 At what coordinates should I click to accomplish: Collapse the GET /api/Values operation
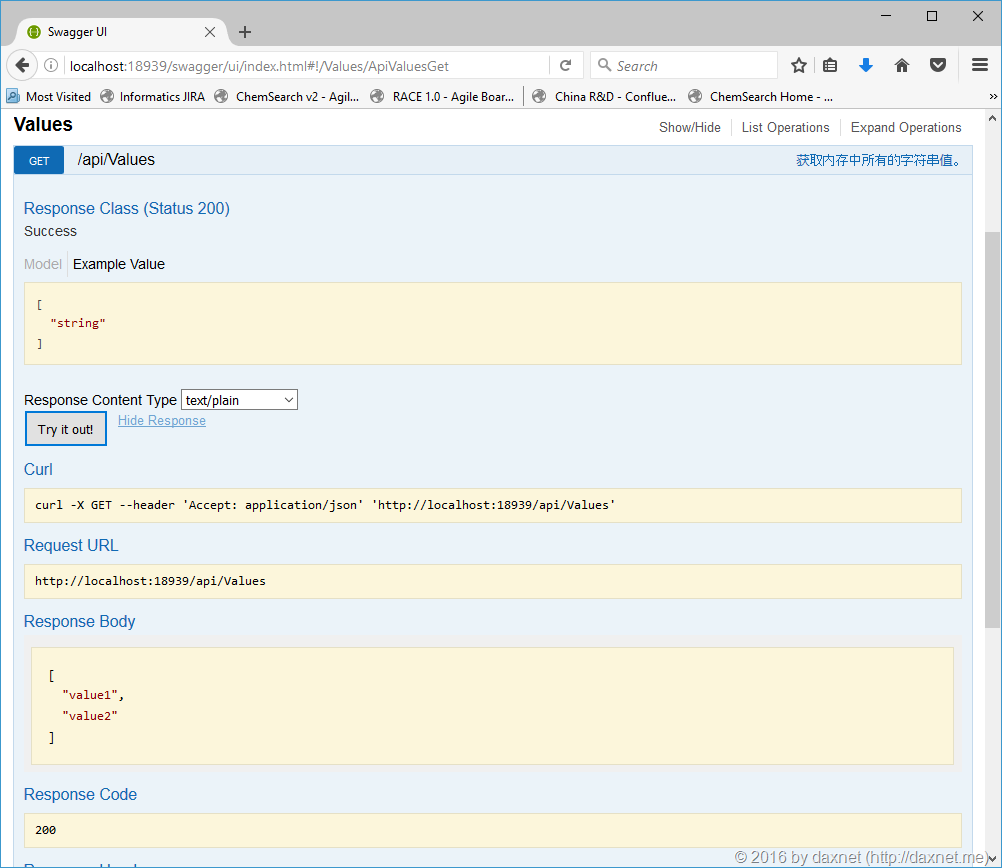click(x=116, y=160)
